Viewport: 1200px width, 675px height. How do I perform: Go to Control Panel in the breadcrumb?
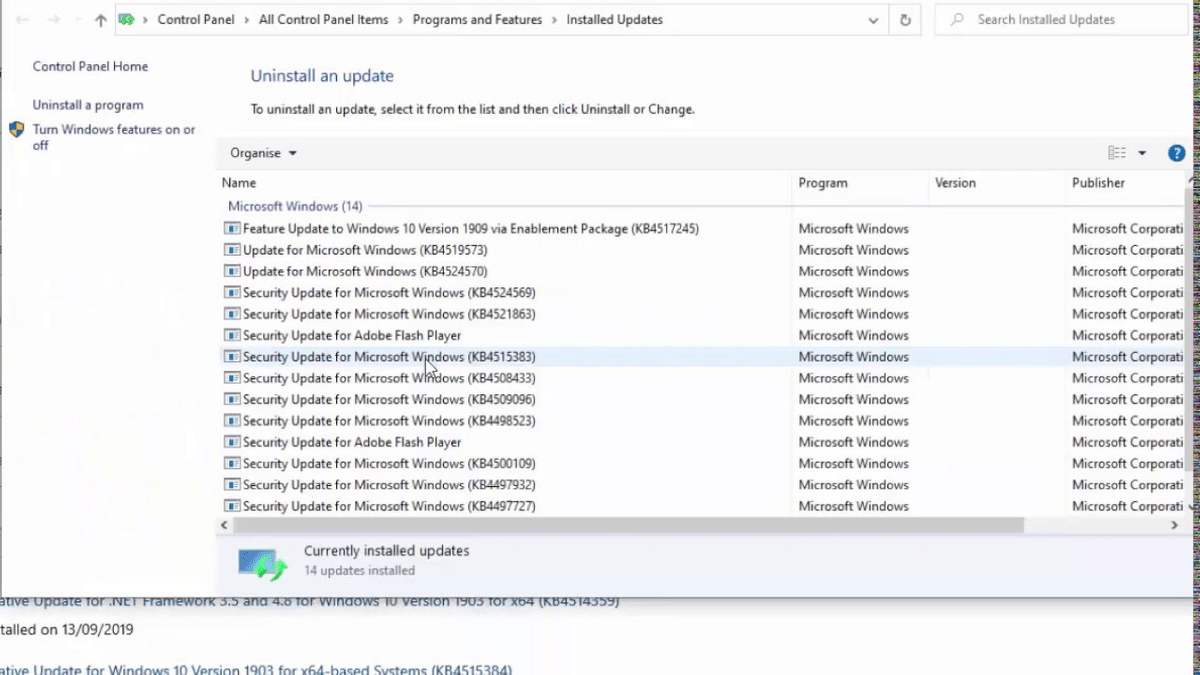[x=195, y=20]
